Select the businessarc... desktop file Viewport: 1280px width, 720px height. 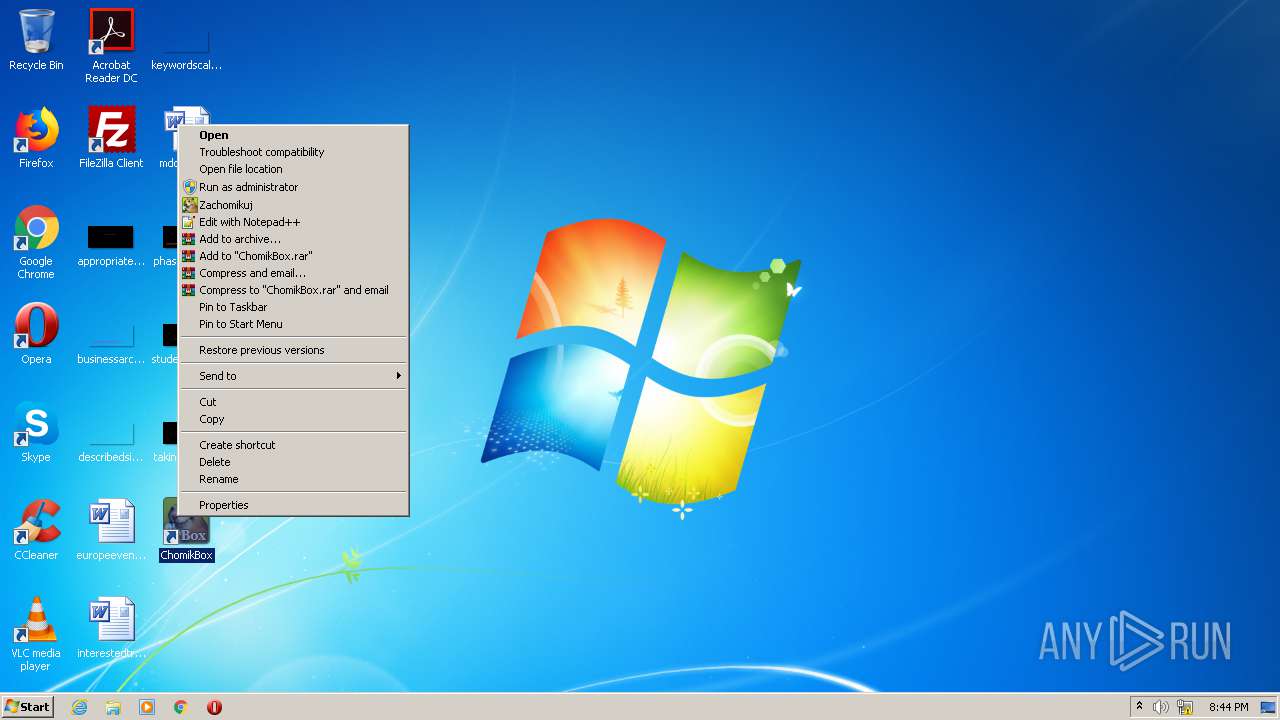point(111,343)
